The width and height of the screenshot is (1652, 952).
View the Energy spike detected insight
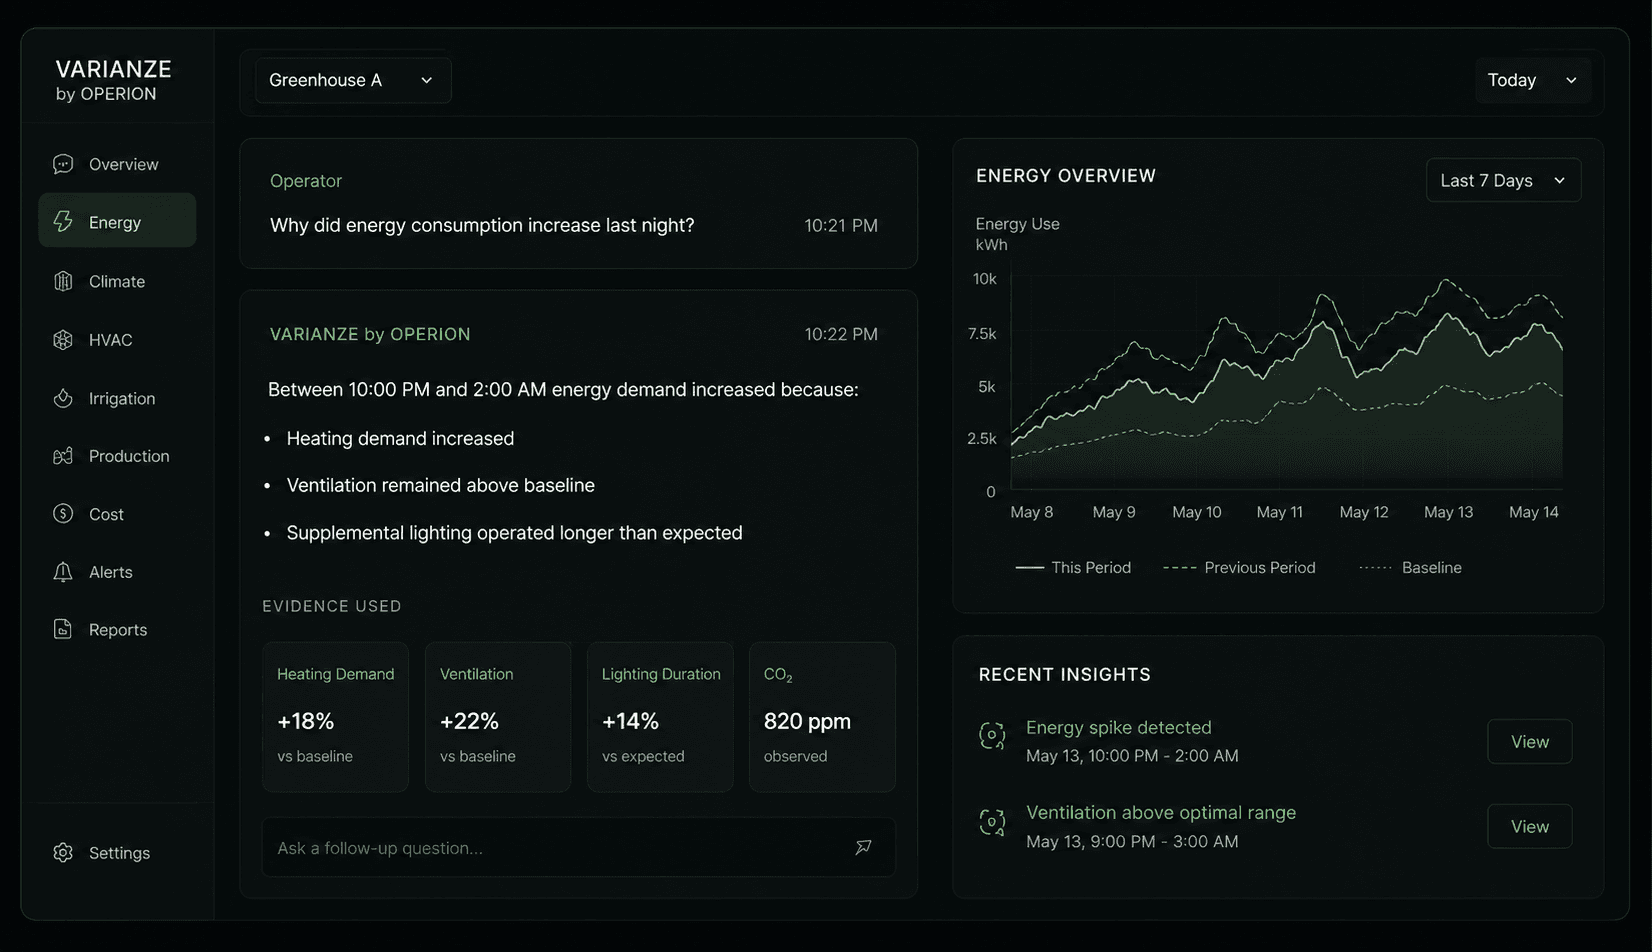pyautogui.click(x=1529, y=742)
